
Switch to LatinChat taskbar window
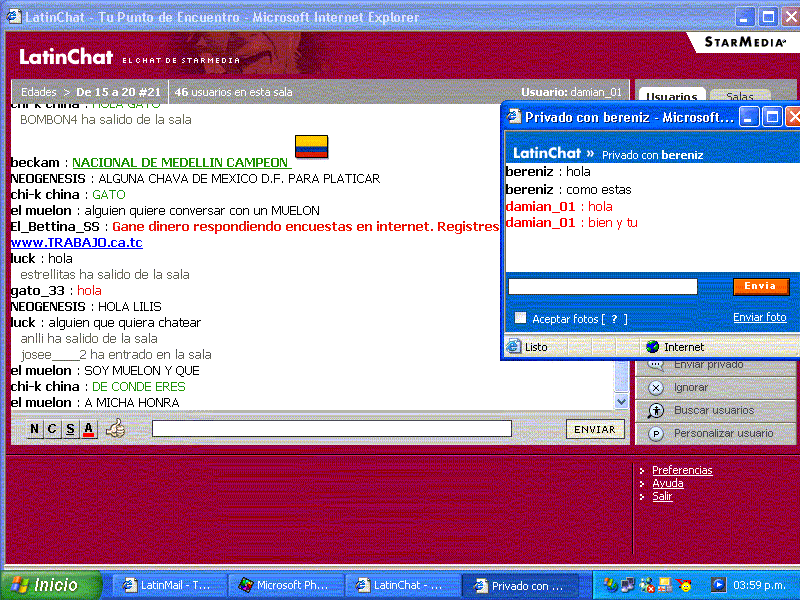[401, 585]
